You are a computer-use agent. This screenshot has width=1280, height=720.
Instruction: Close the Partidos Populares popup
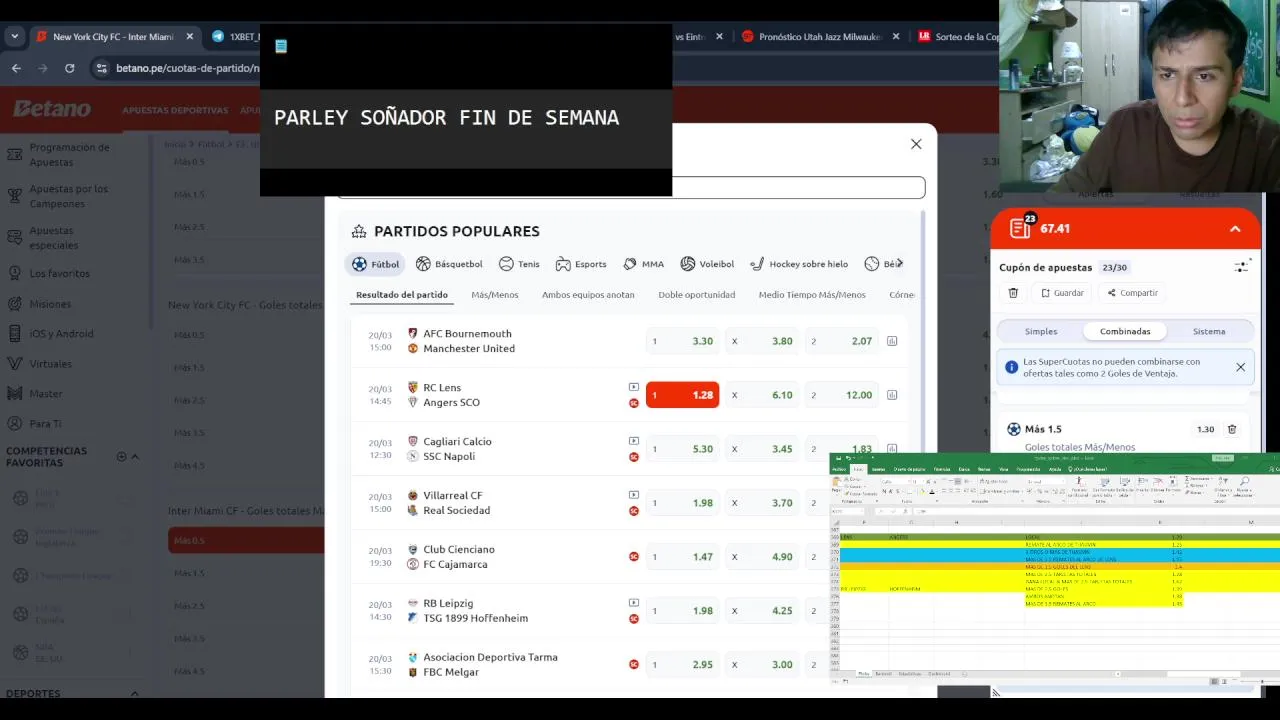click(916, 144)
